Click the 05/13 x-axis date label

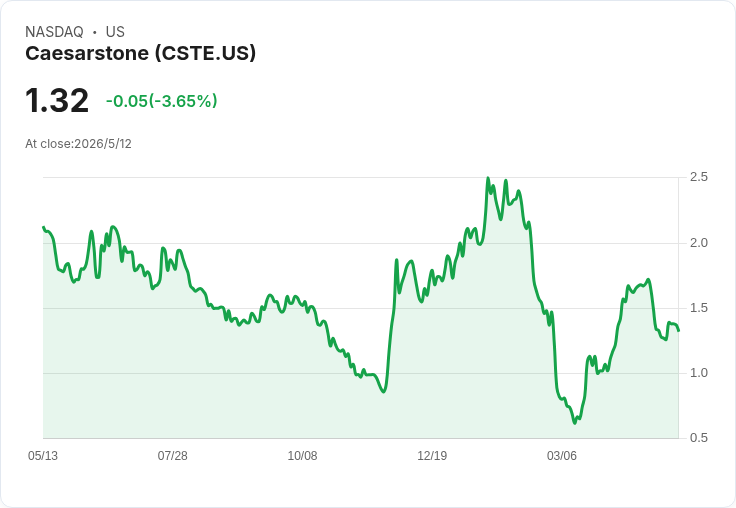pyautogui.click(x=43, y=455)
